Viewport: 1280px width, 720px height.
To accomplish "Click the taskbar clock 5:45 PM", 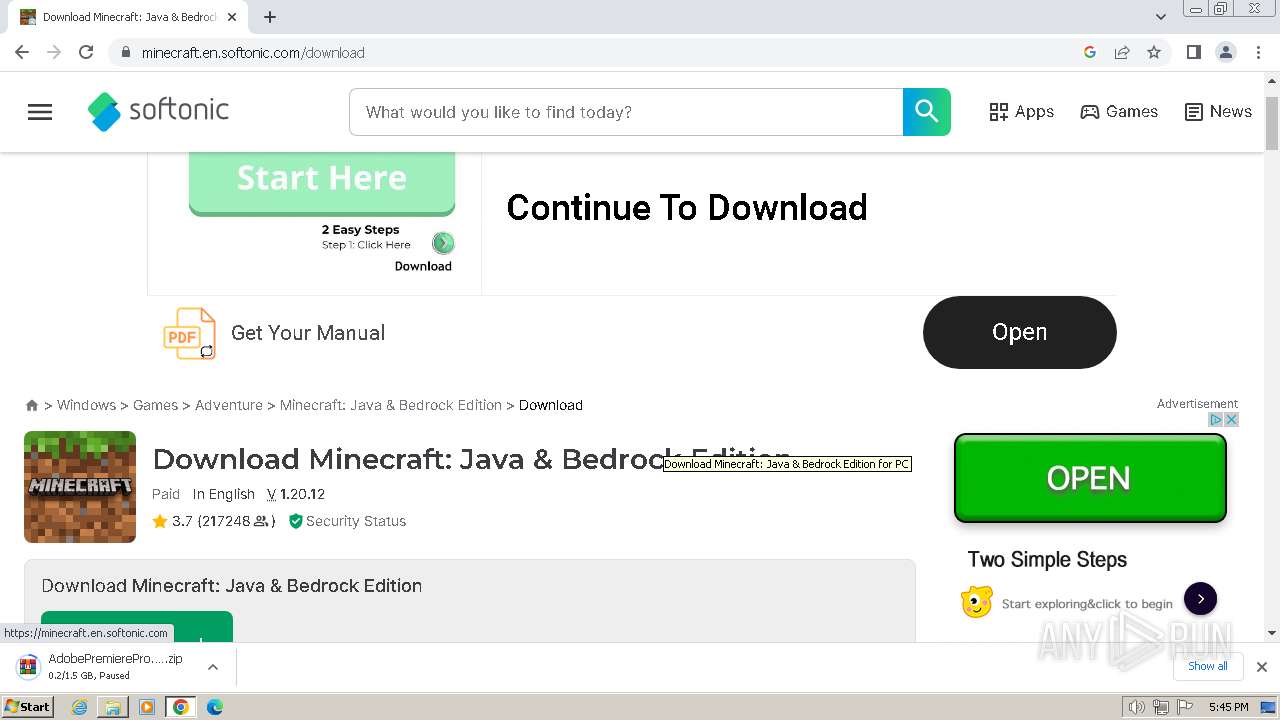I will [1228, 707].
